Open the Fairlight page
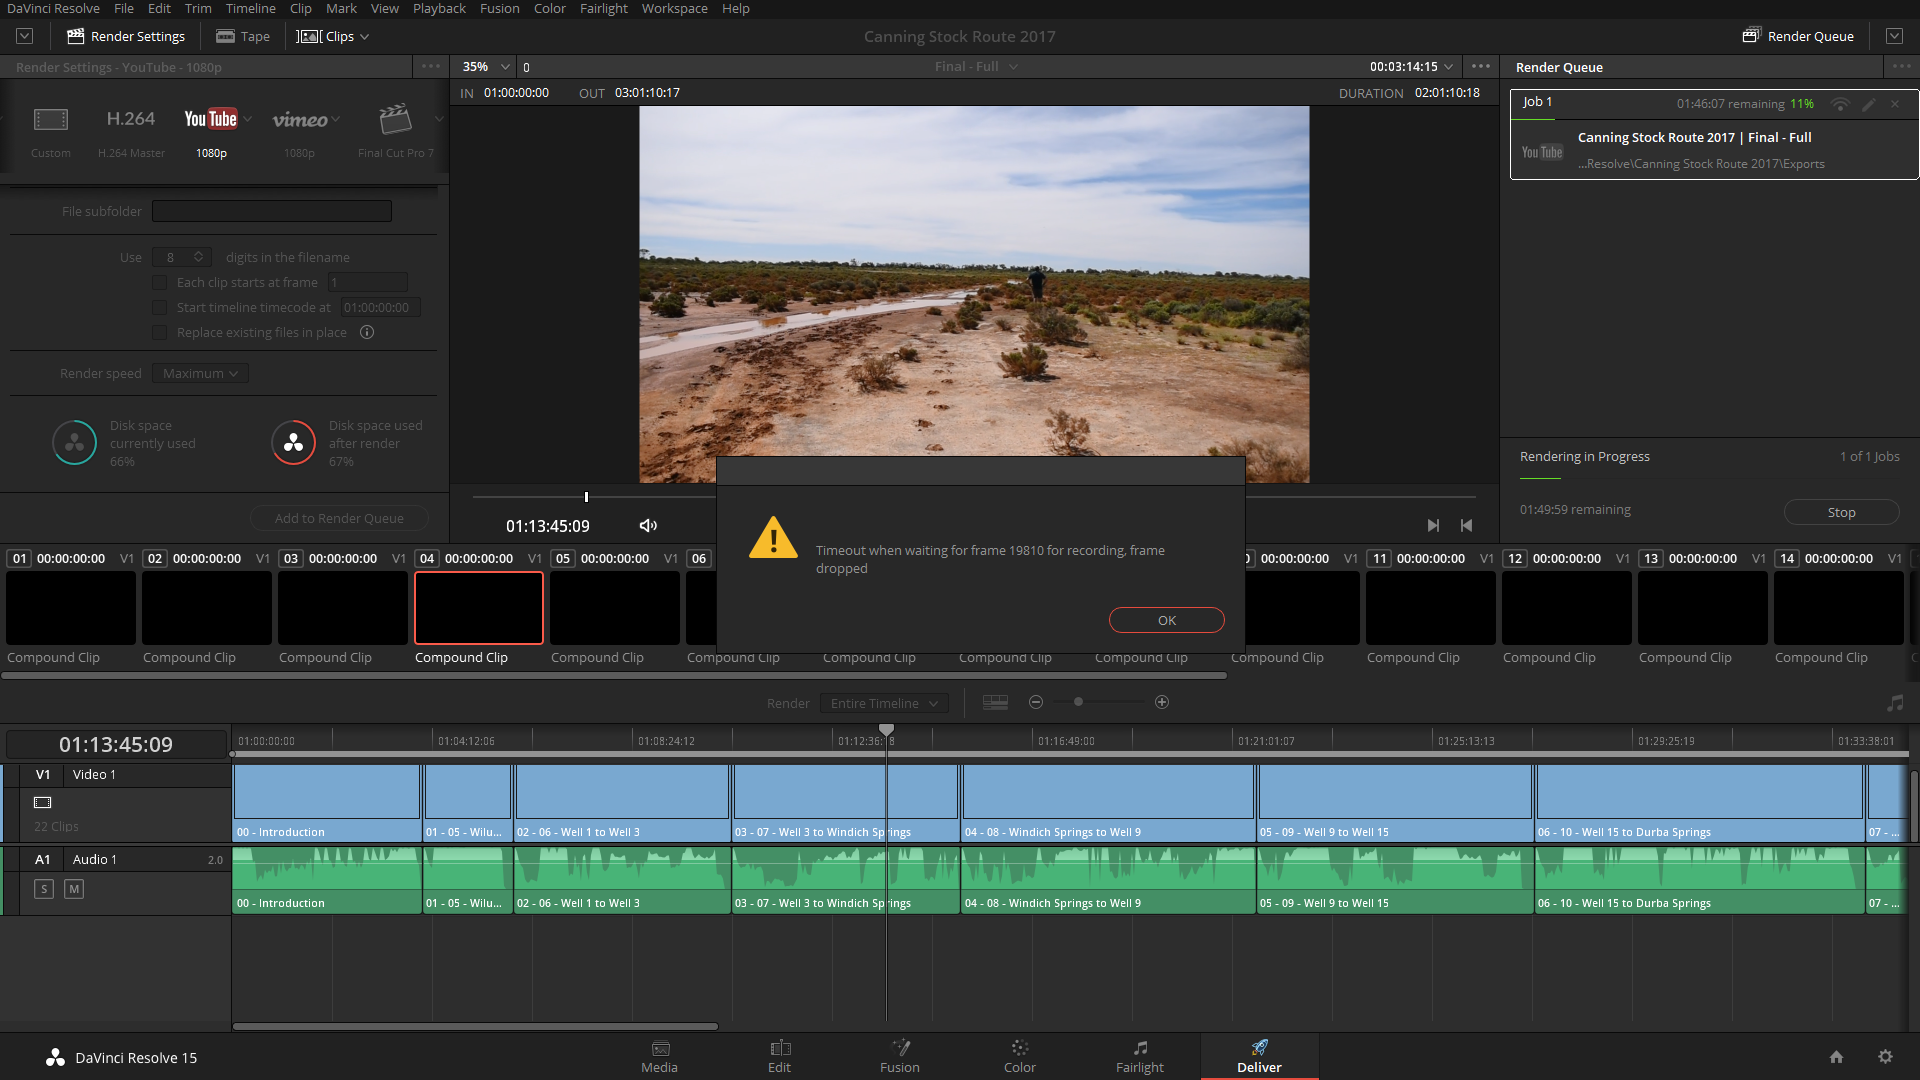 pos(1140,1056)
